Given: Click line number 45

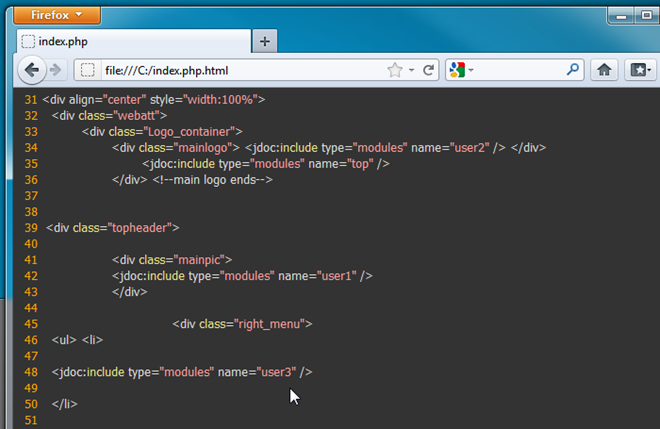Looking at the screenshot, I should click(31, 324).
